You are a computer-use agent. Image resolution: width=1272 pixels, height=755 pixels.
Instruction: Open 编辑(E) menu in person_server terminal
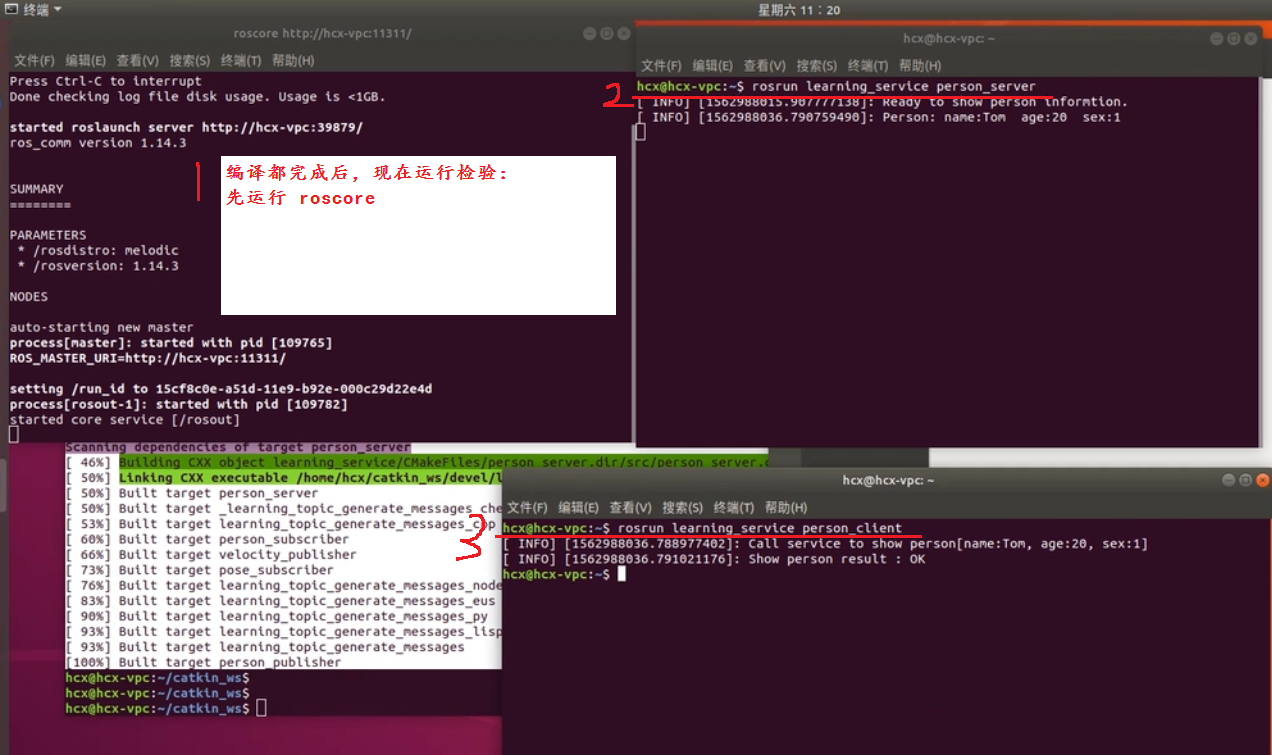point(713,66)
